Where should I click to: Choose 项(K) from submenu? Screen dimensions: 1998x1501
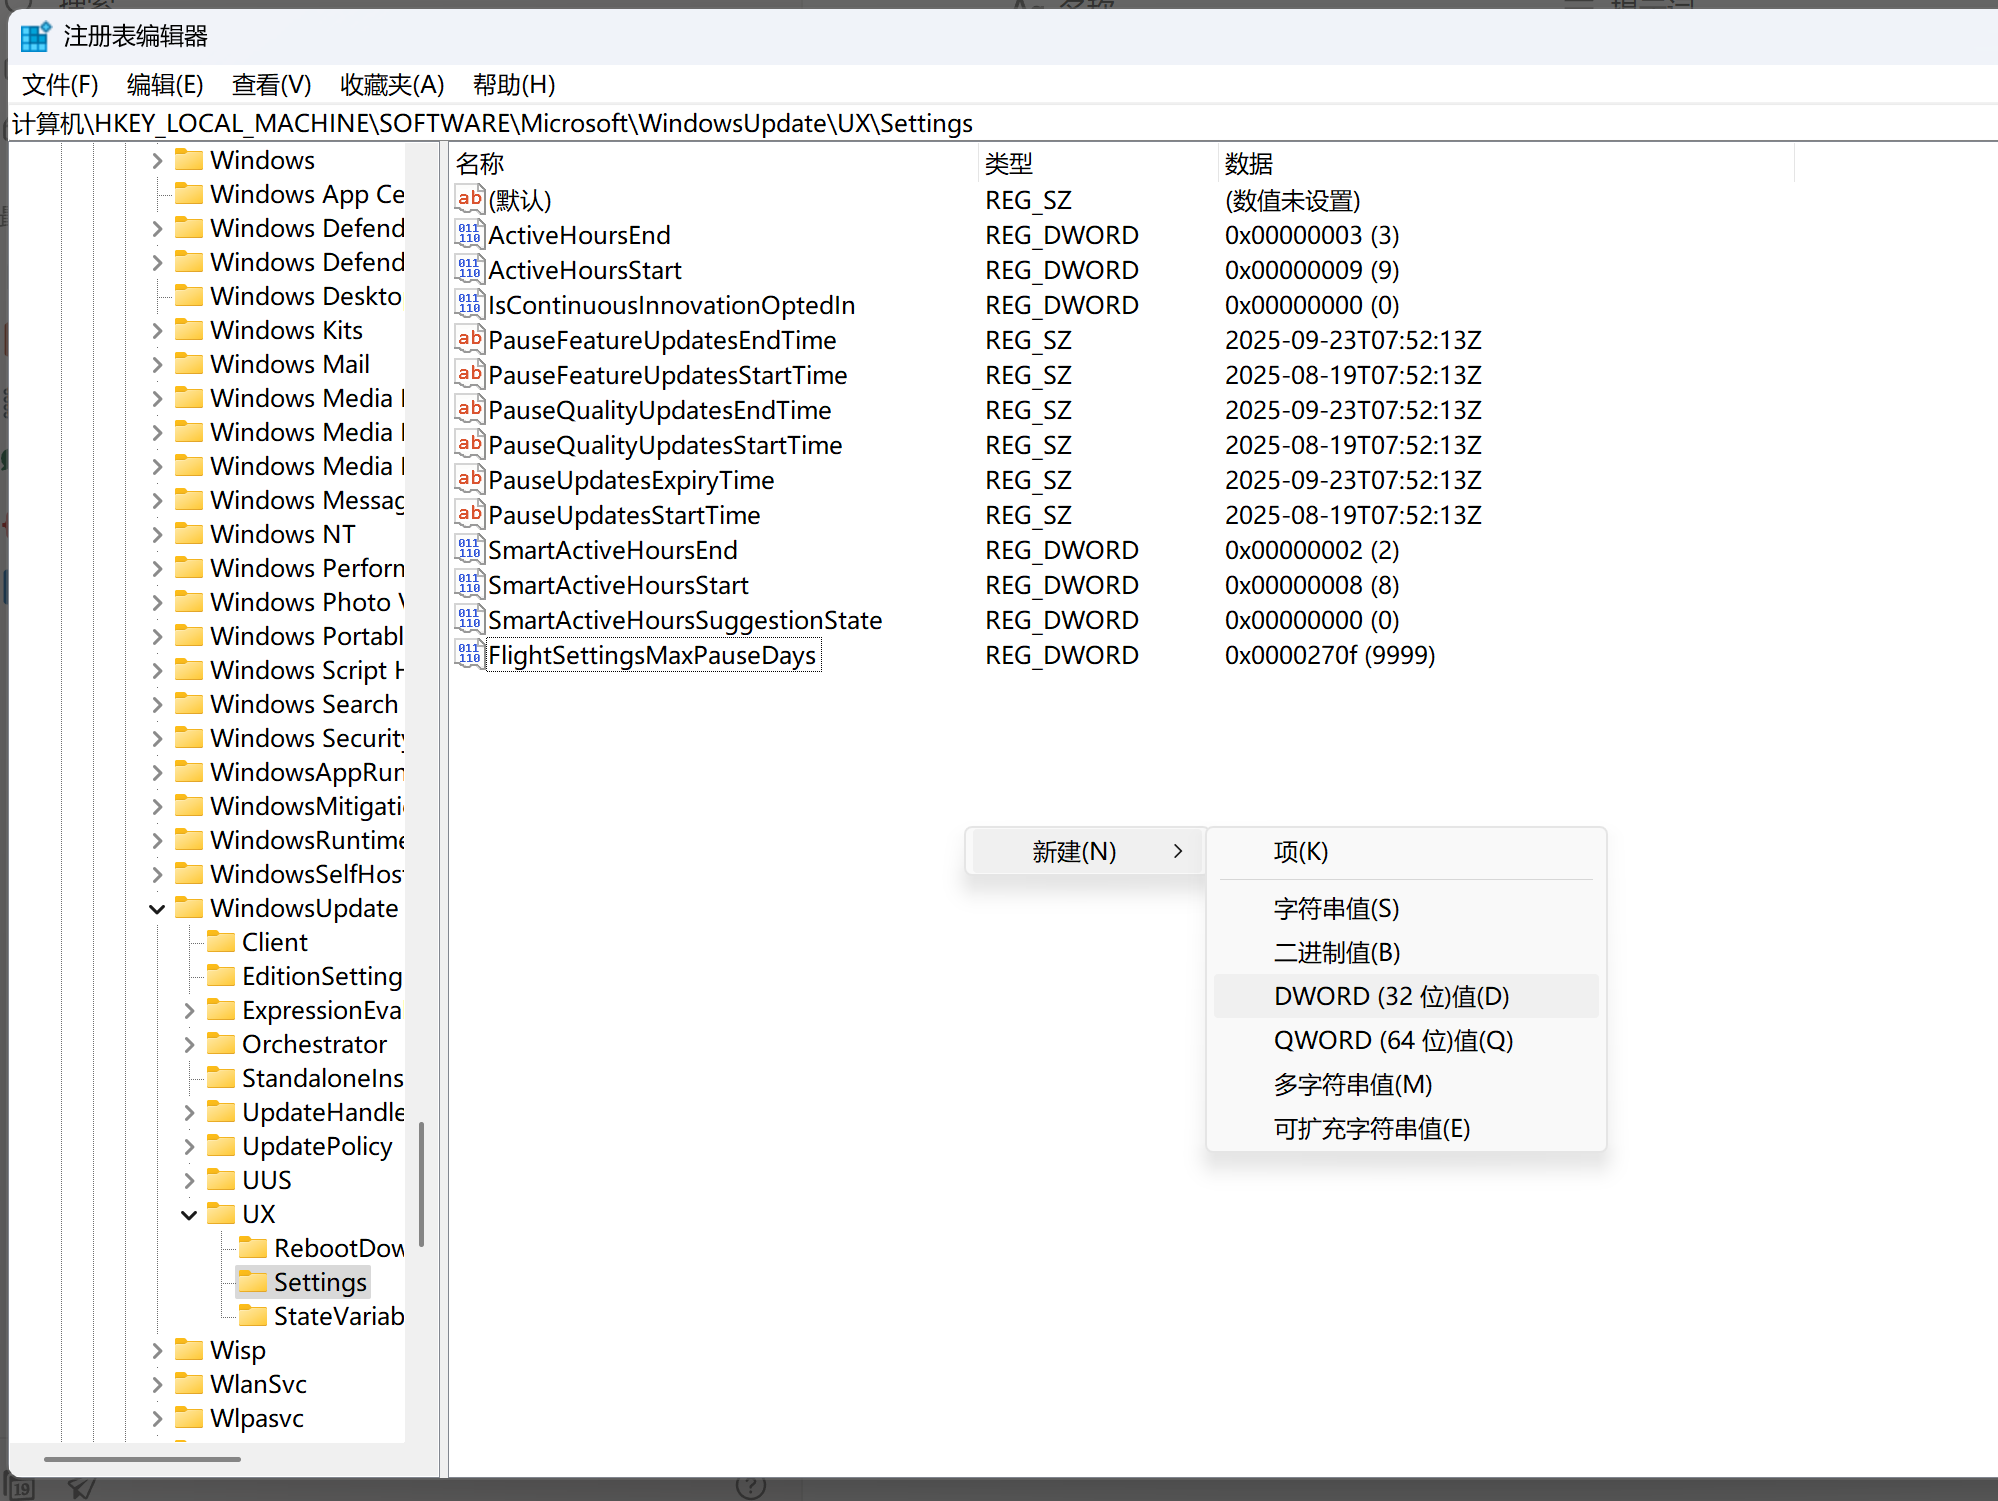pyautogui.click(x=1406, y=851)
